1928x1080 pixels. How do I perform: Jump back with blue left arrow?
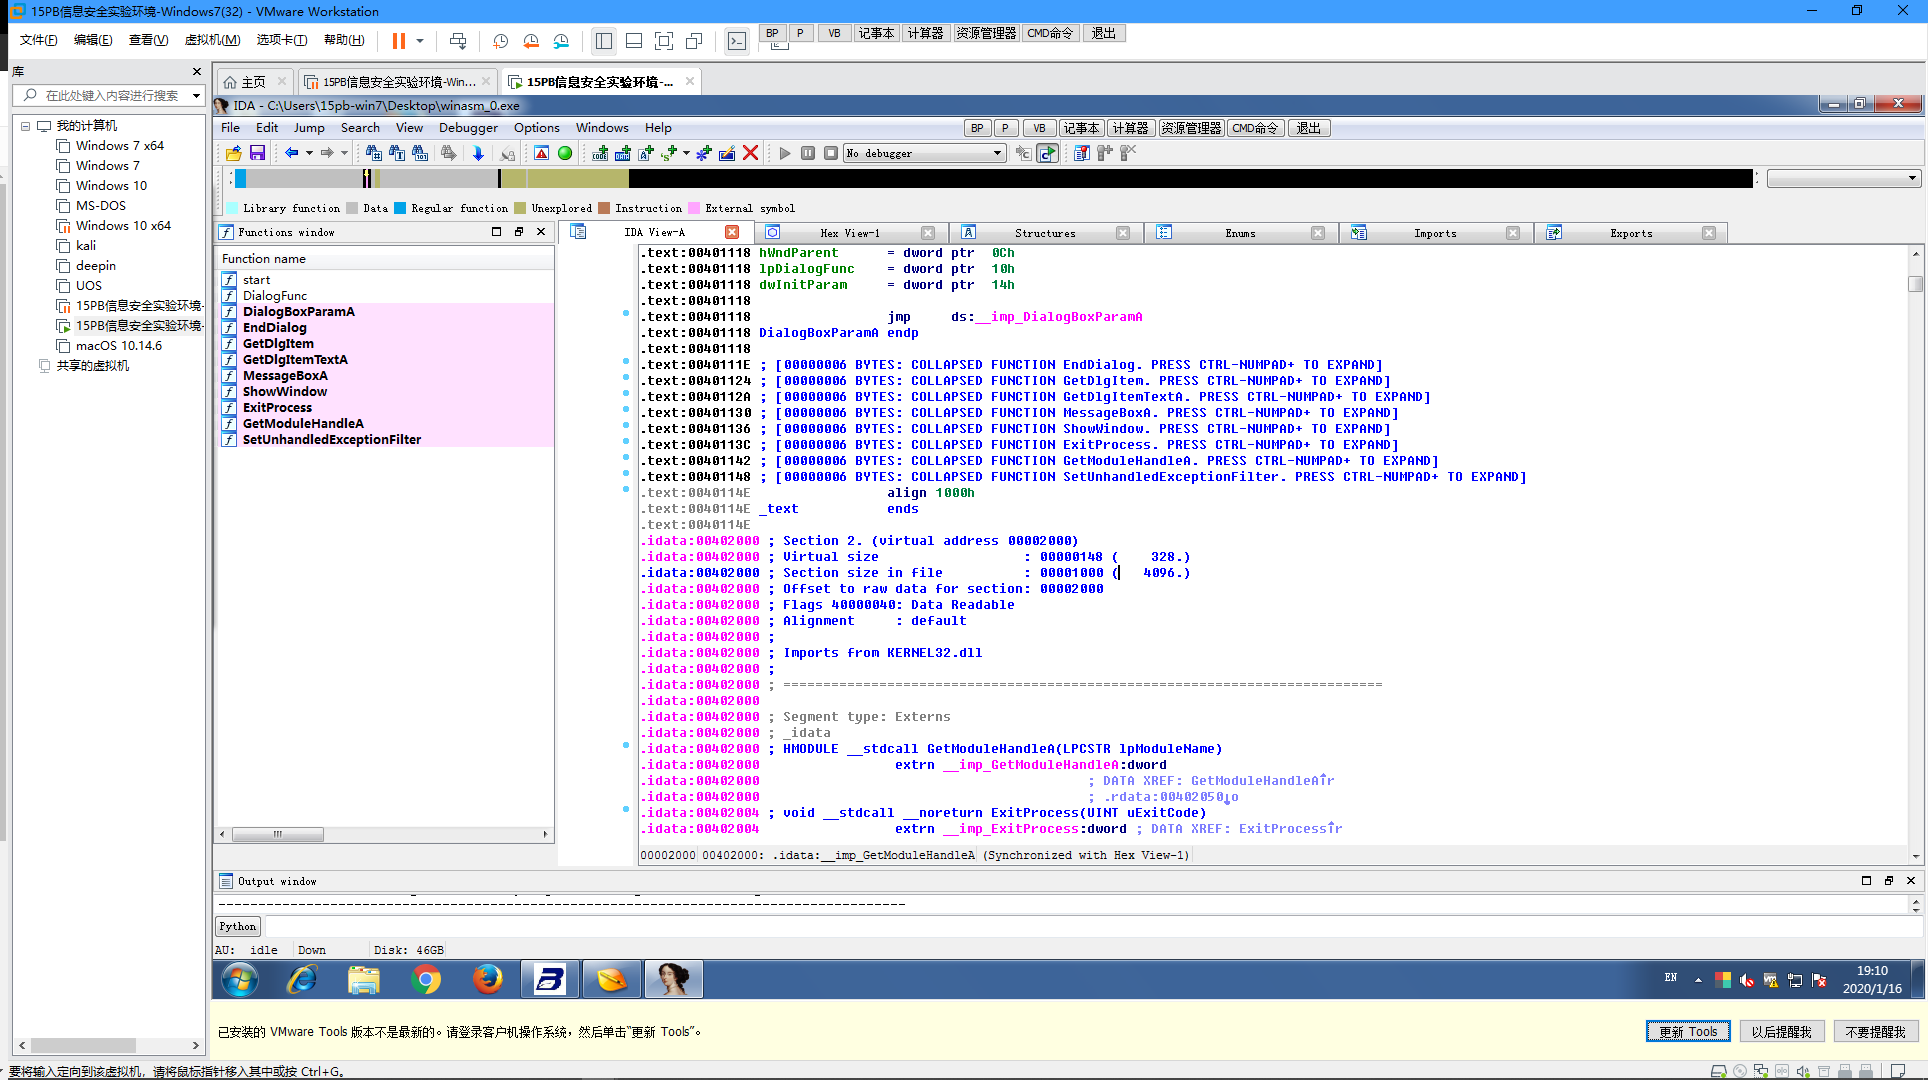coord(291,153)
